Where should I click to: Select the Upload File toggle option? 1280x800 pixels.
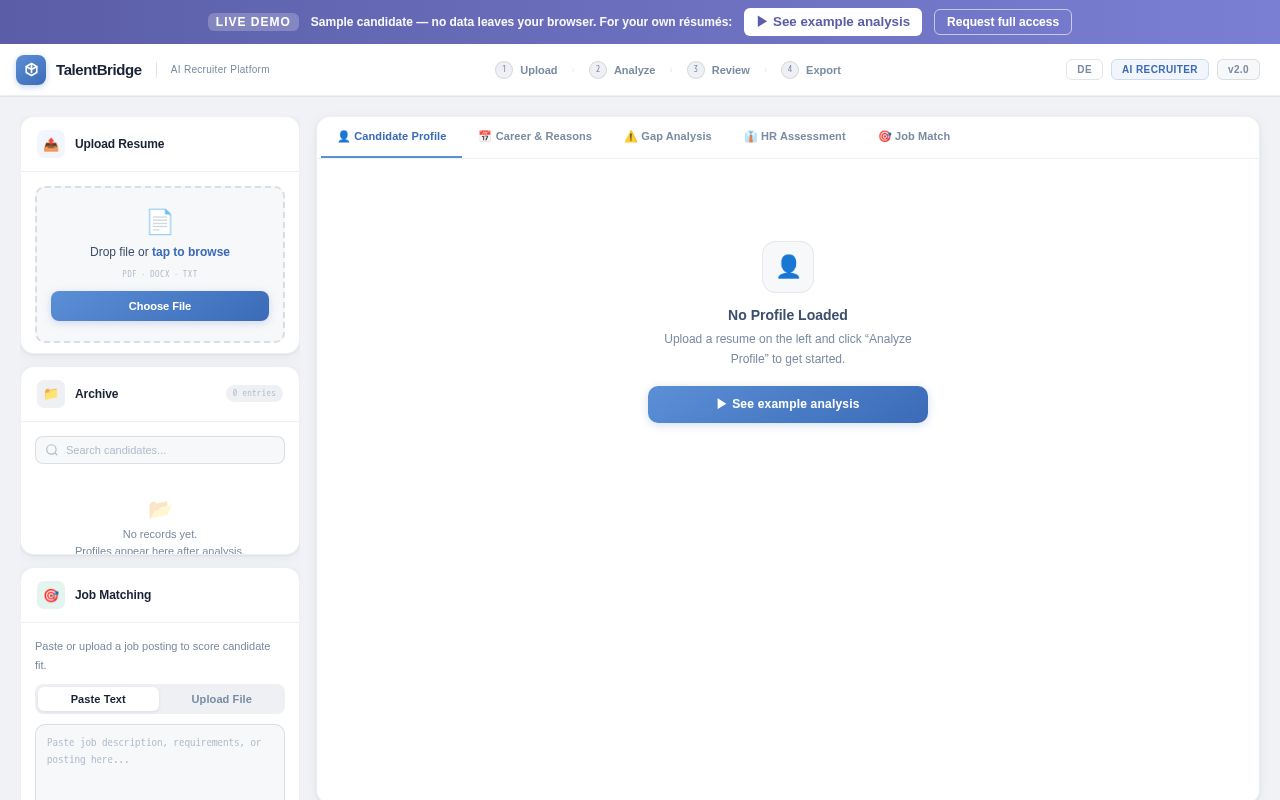pos(222,699)
